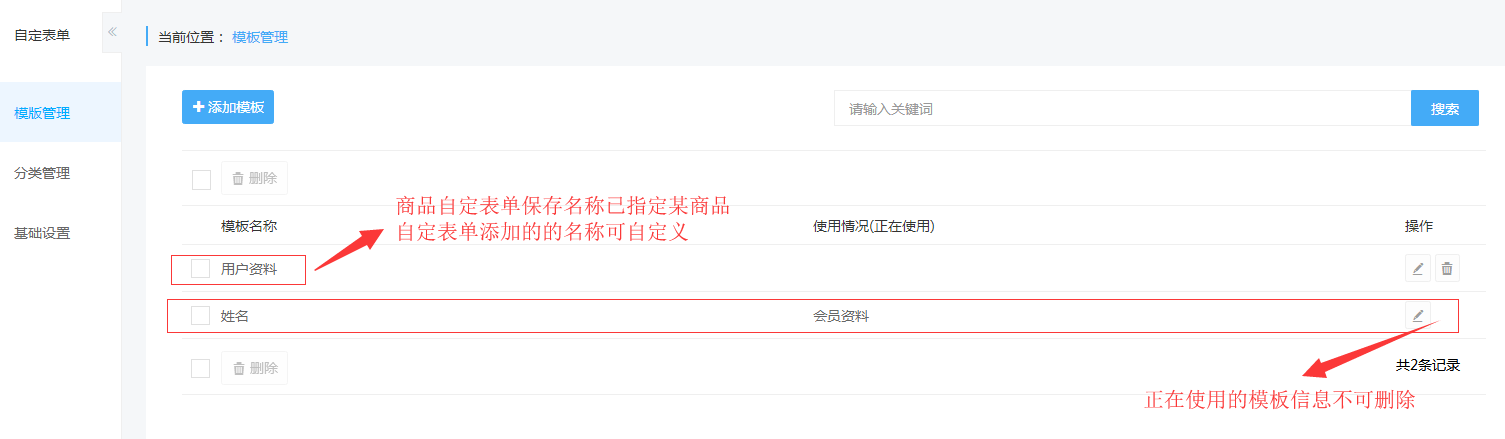Toggle the top select-all checkbox

click(x=201, y=179)
